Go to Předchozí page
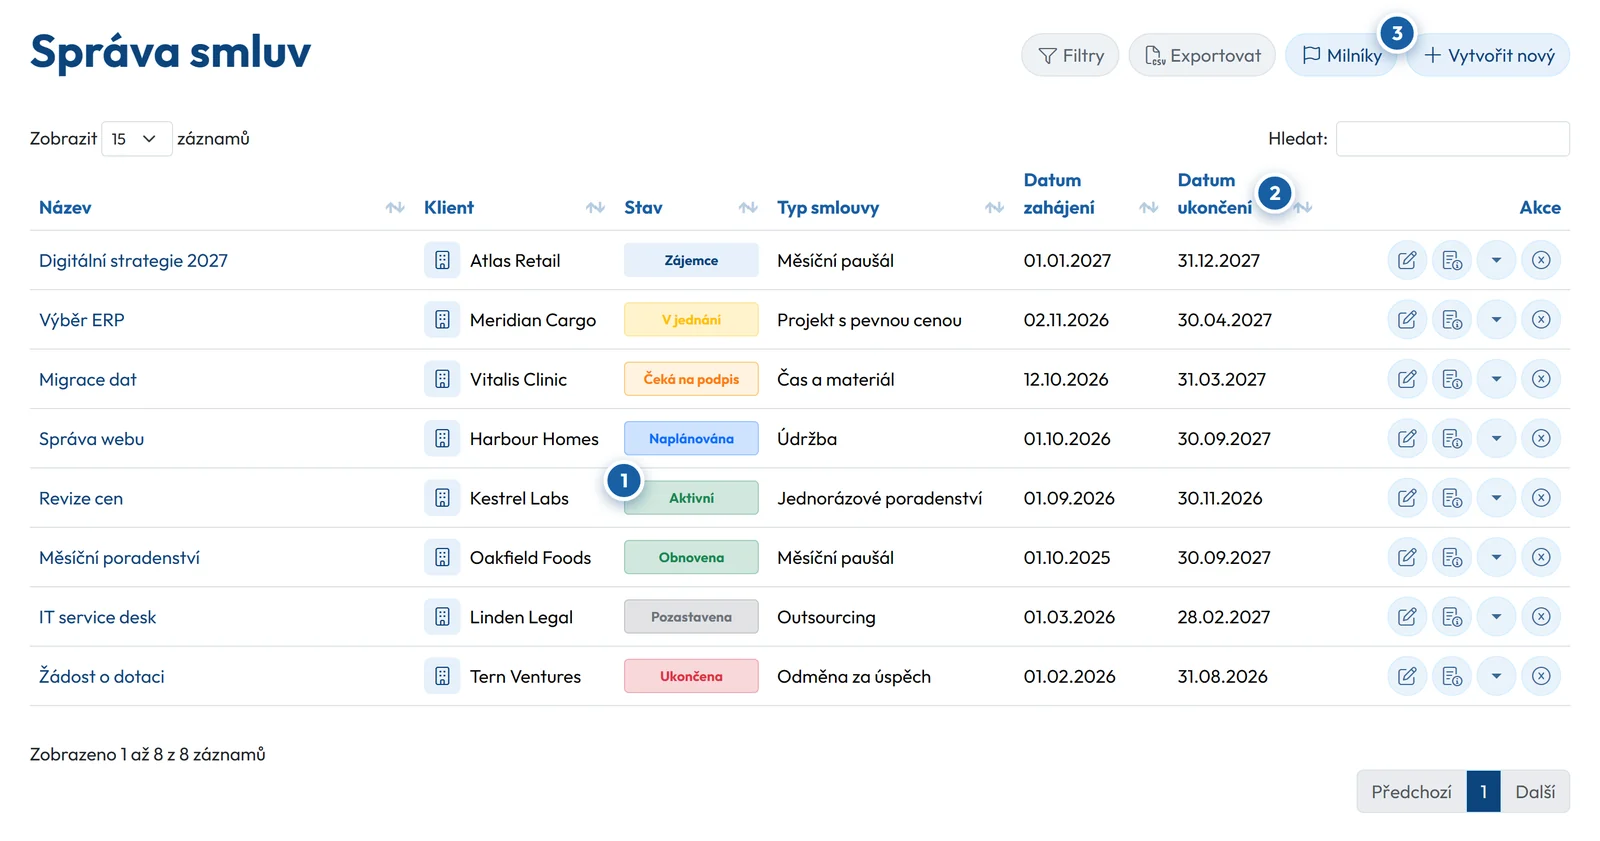Image resolution: width=1600 pixels, height=841 pixels. 1411,792
